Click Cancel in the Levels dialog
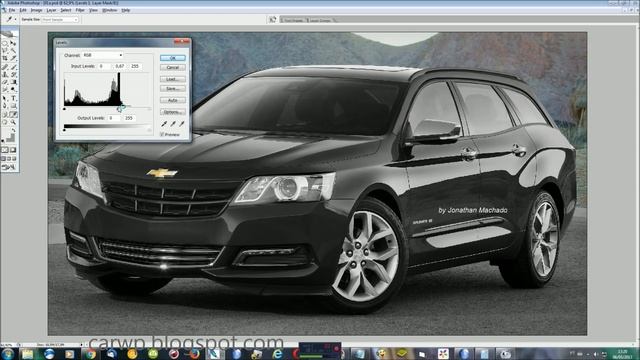This screenshot has width=640, height=360. tap(173, 67)
